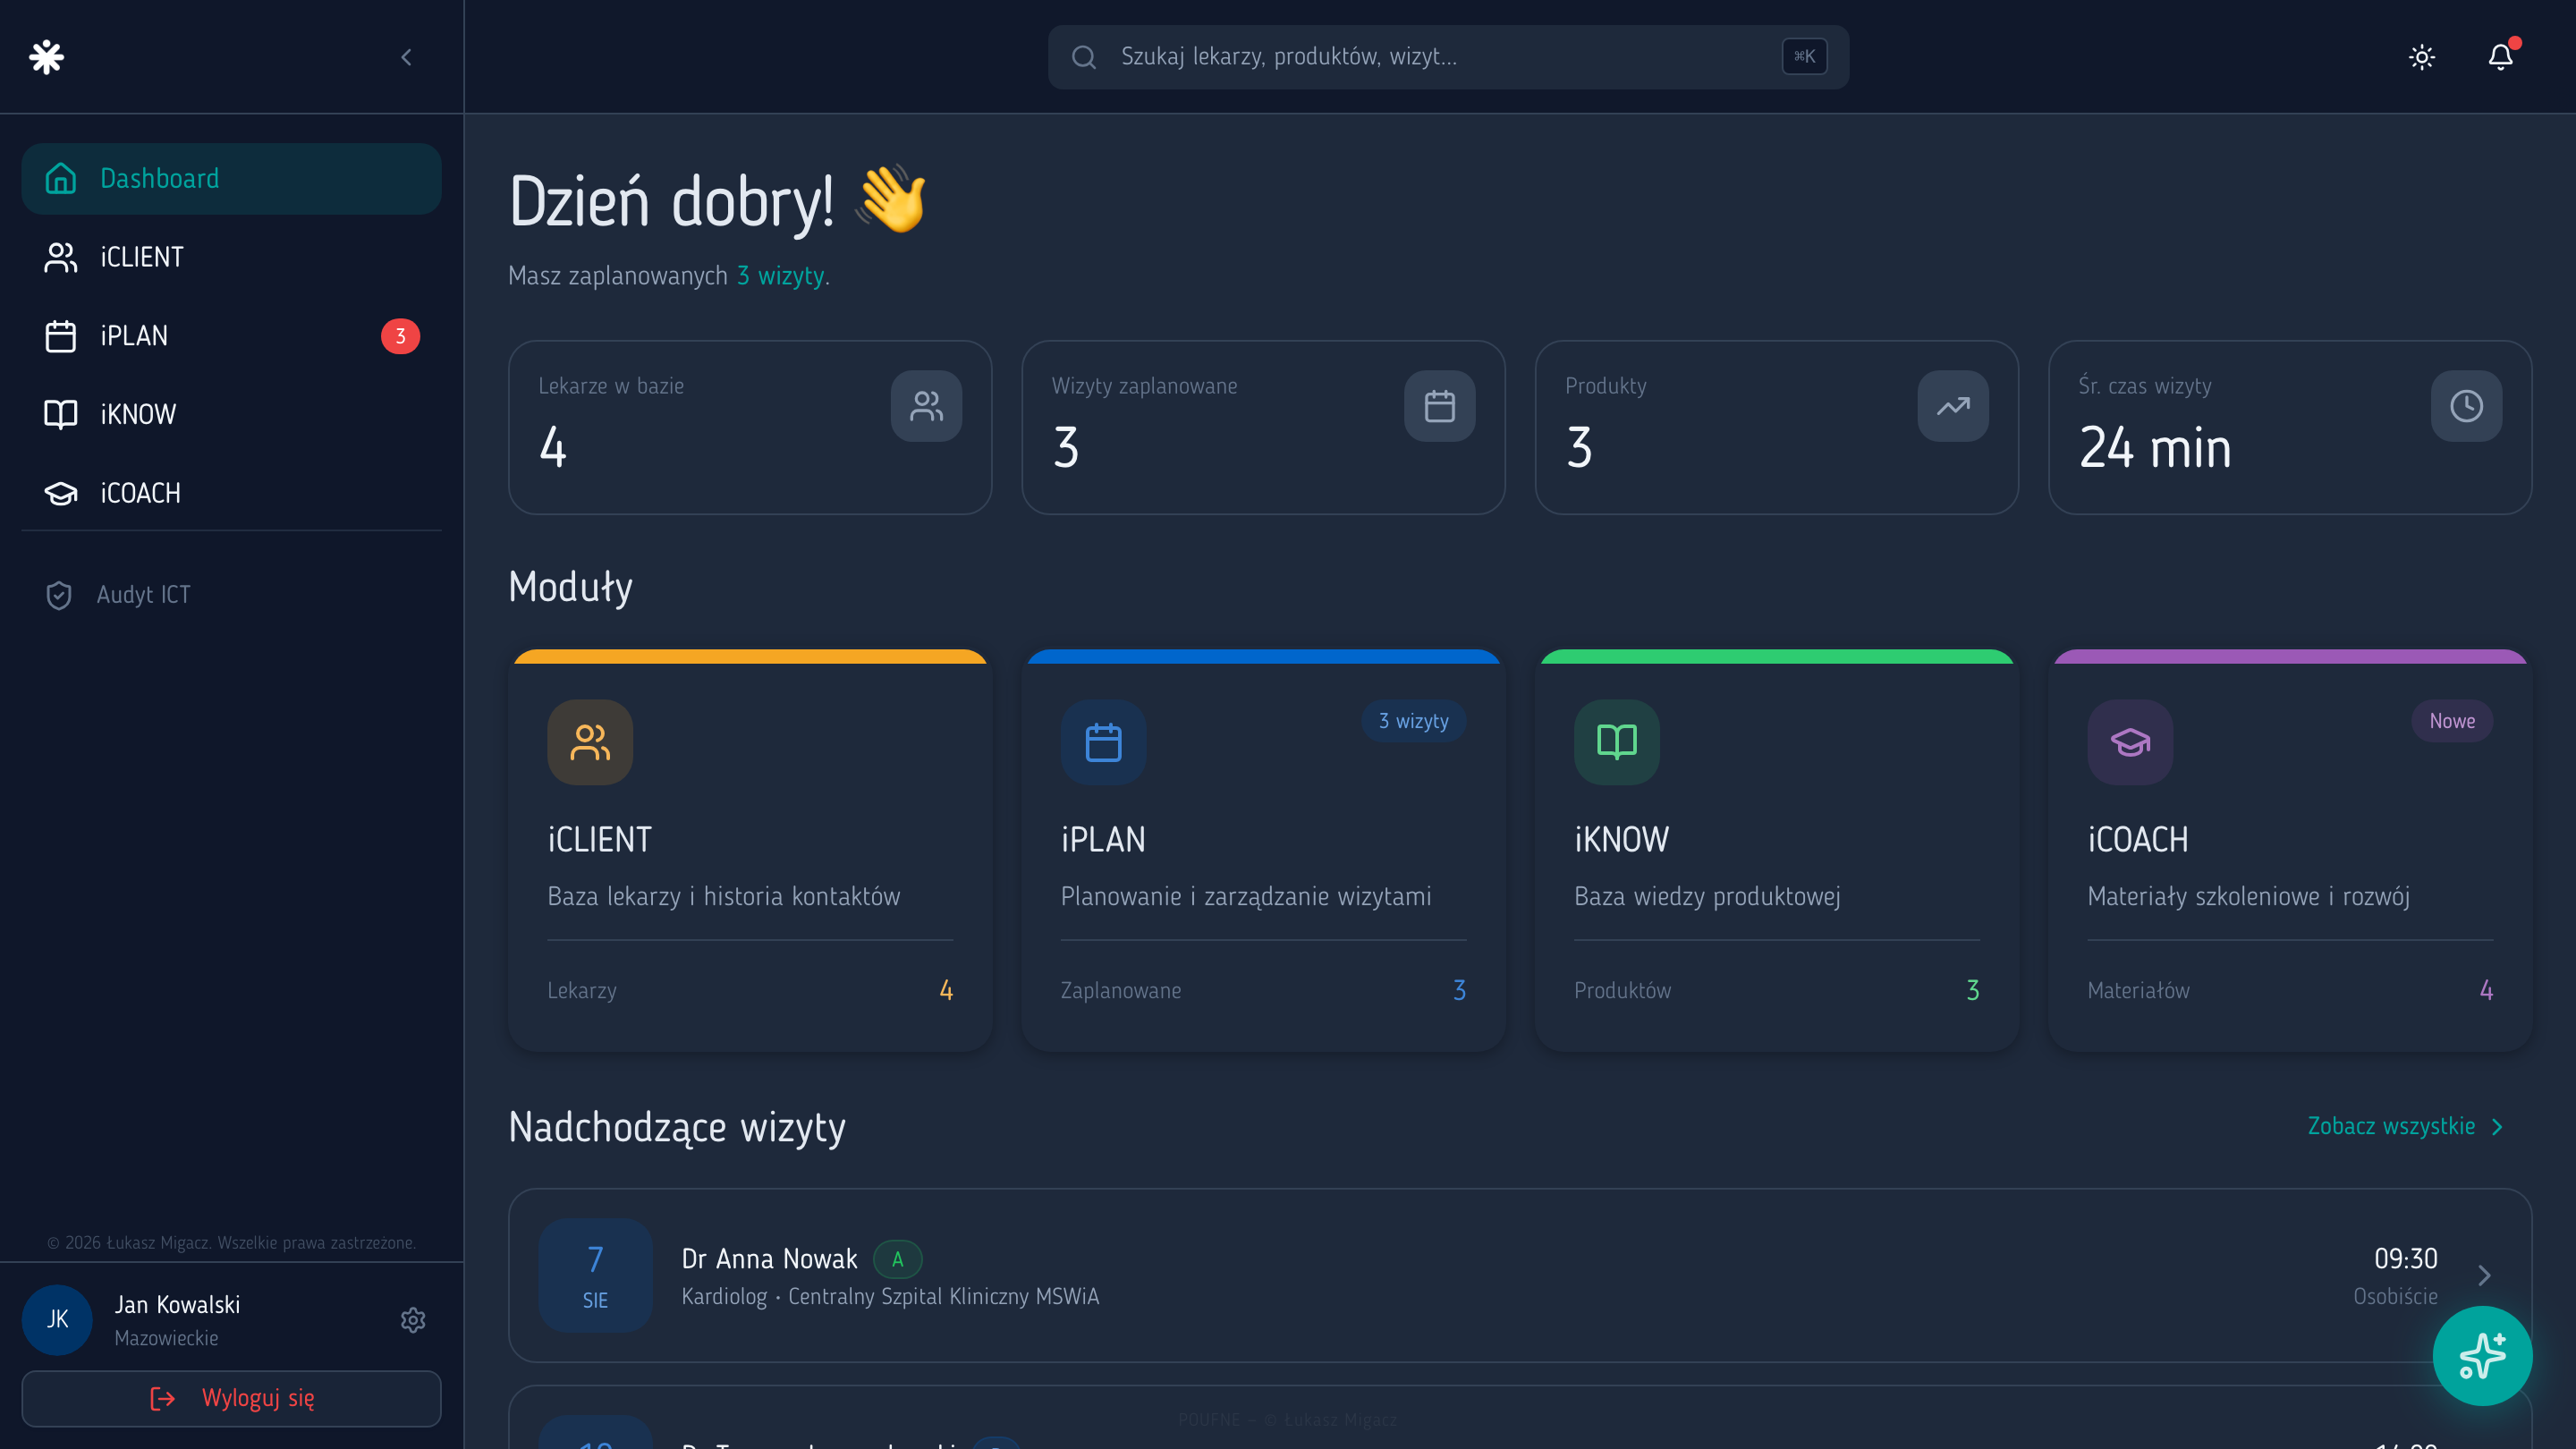Open notifications with the bell icon
2576x1449 pixels.
point(2501,57)
